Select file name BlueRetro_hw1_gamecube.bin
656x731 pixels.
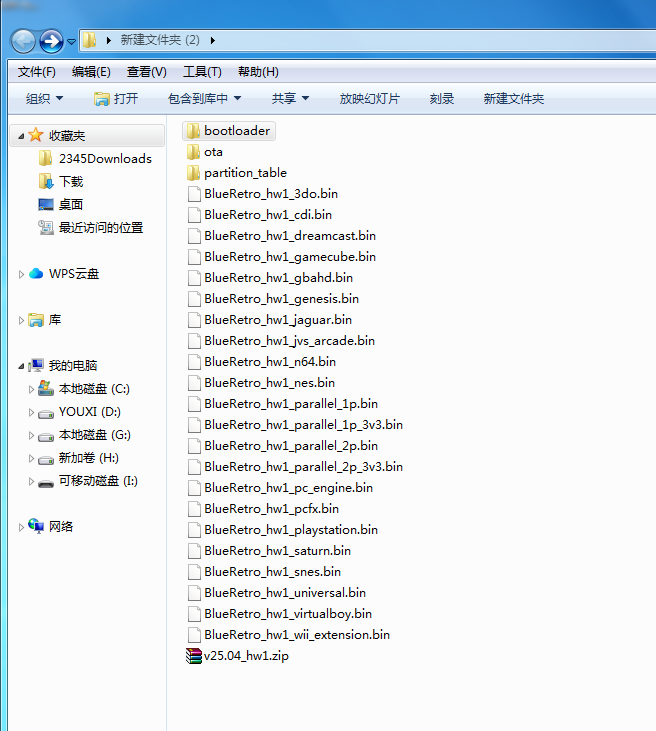click(x=290, y=257)
